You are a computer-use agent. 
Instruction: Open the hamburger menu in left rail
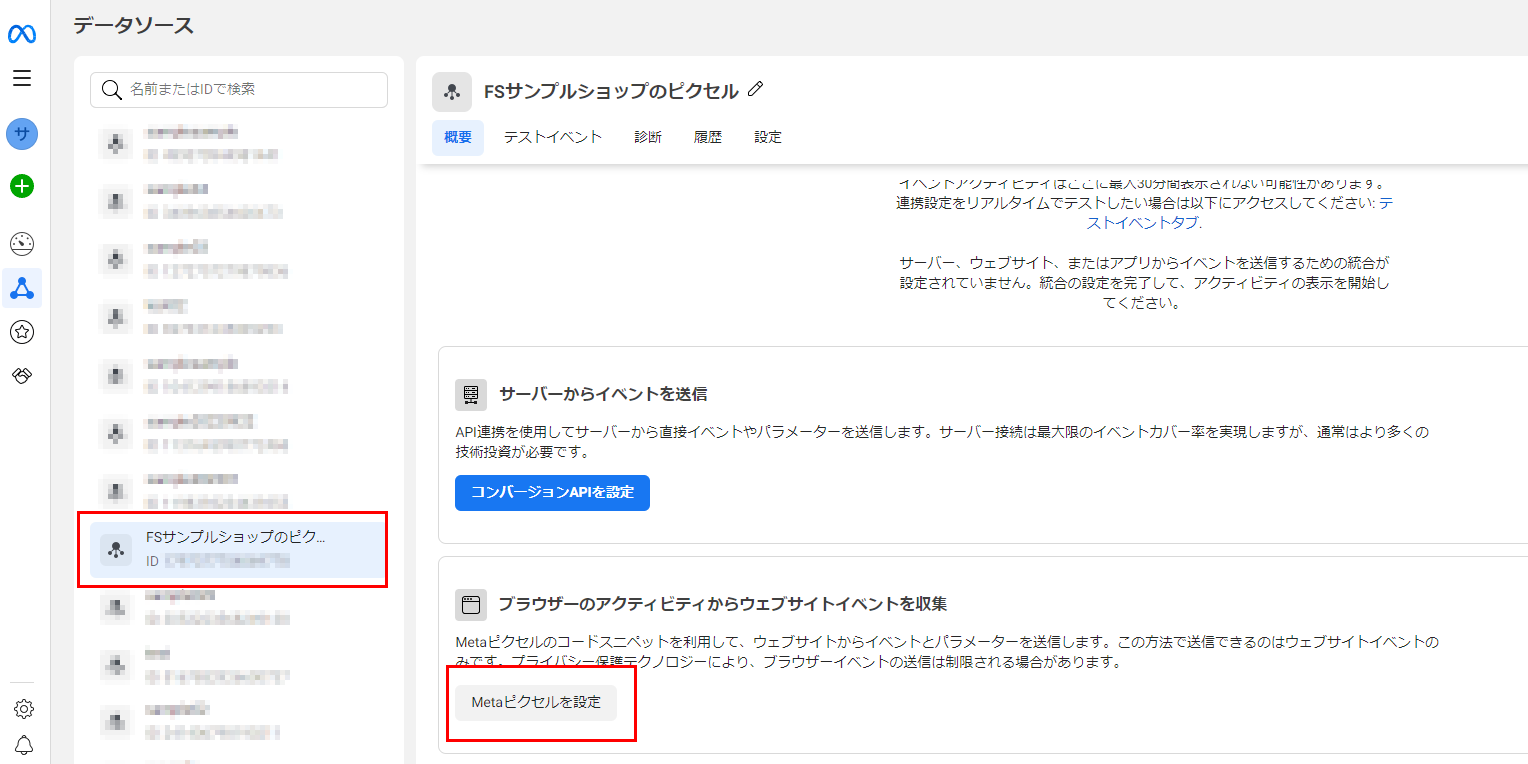click(22, 78)
